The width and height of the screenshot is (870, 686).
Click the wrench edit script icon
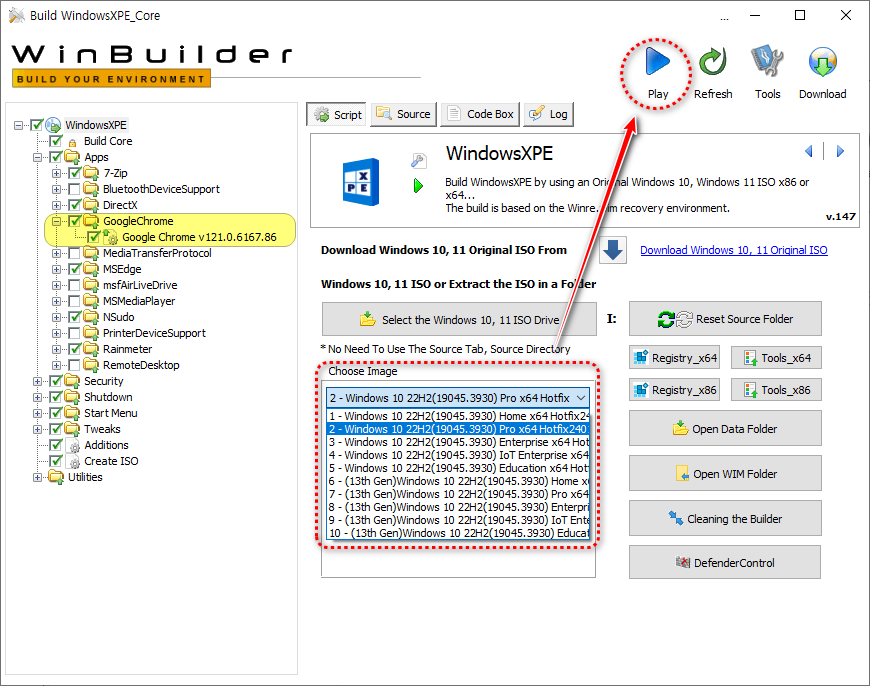pos(418,160)
